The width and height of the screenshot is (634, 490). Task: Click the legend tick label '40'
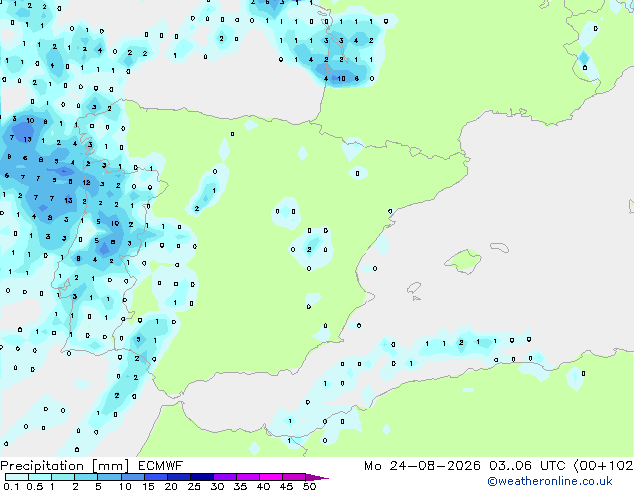click(x=263, y=486)
